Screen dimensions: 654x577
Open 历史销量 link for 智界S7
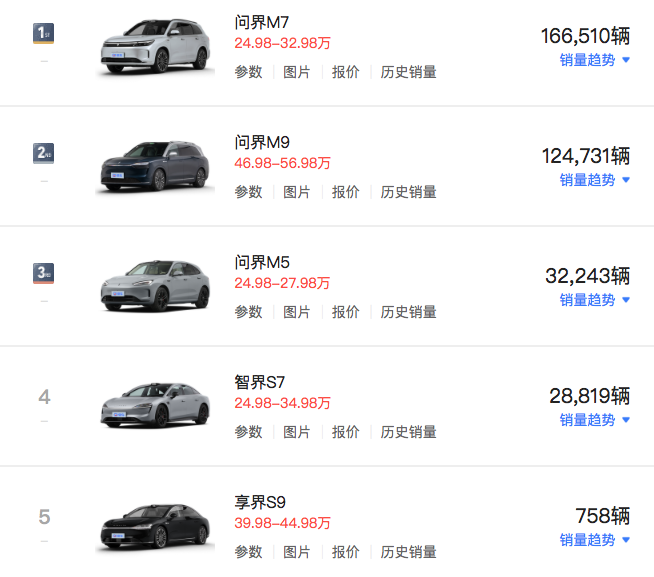coord(408,432)
